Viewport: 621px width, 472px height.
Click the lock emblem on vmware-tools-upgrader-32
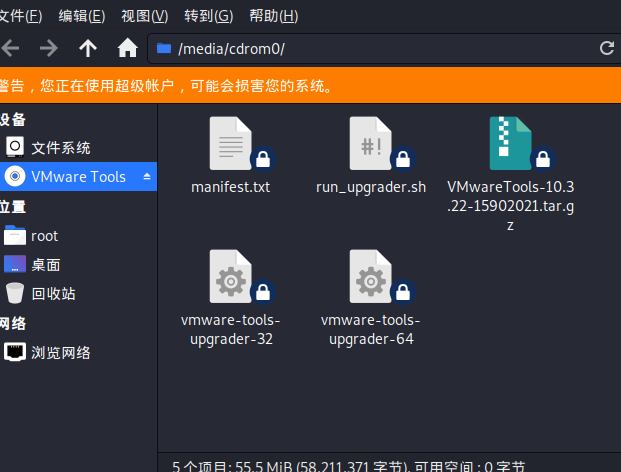coord(263,293)
